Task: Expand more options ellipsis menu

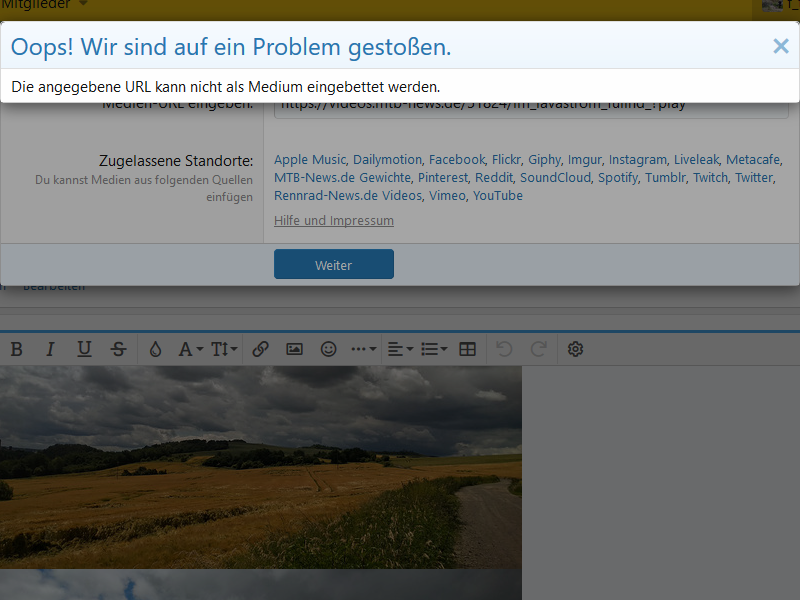Action: 363,349
